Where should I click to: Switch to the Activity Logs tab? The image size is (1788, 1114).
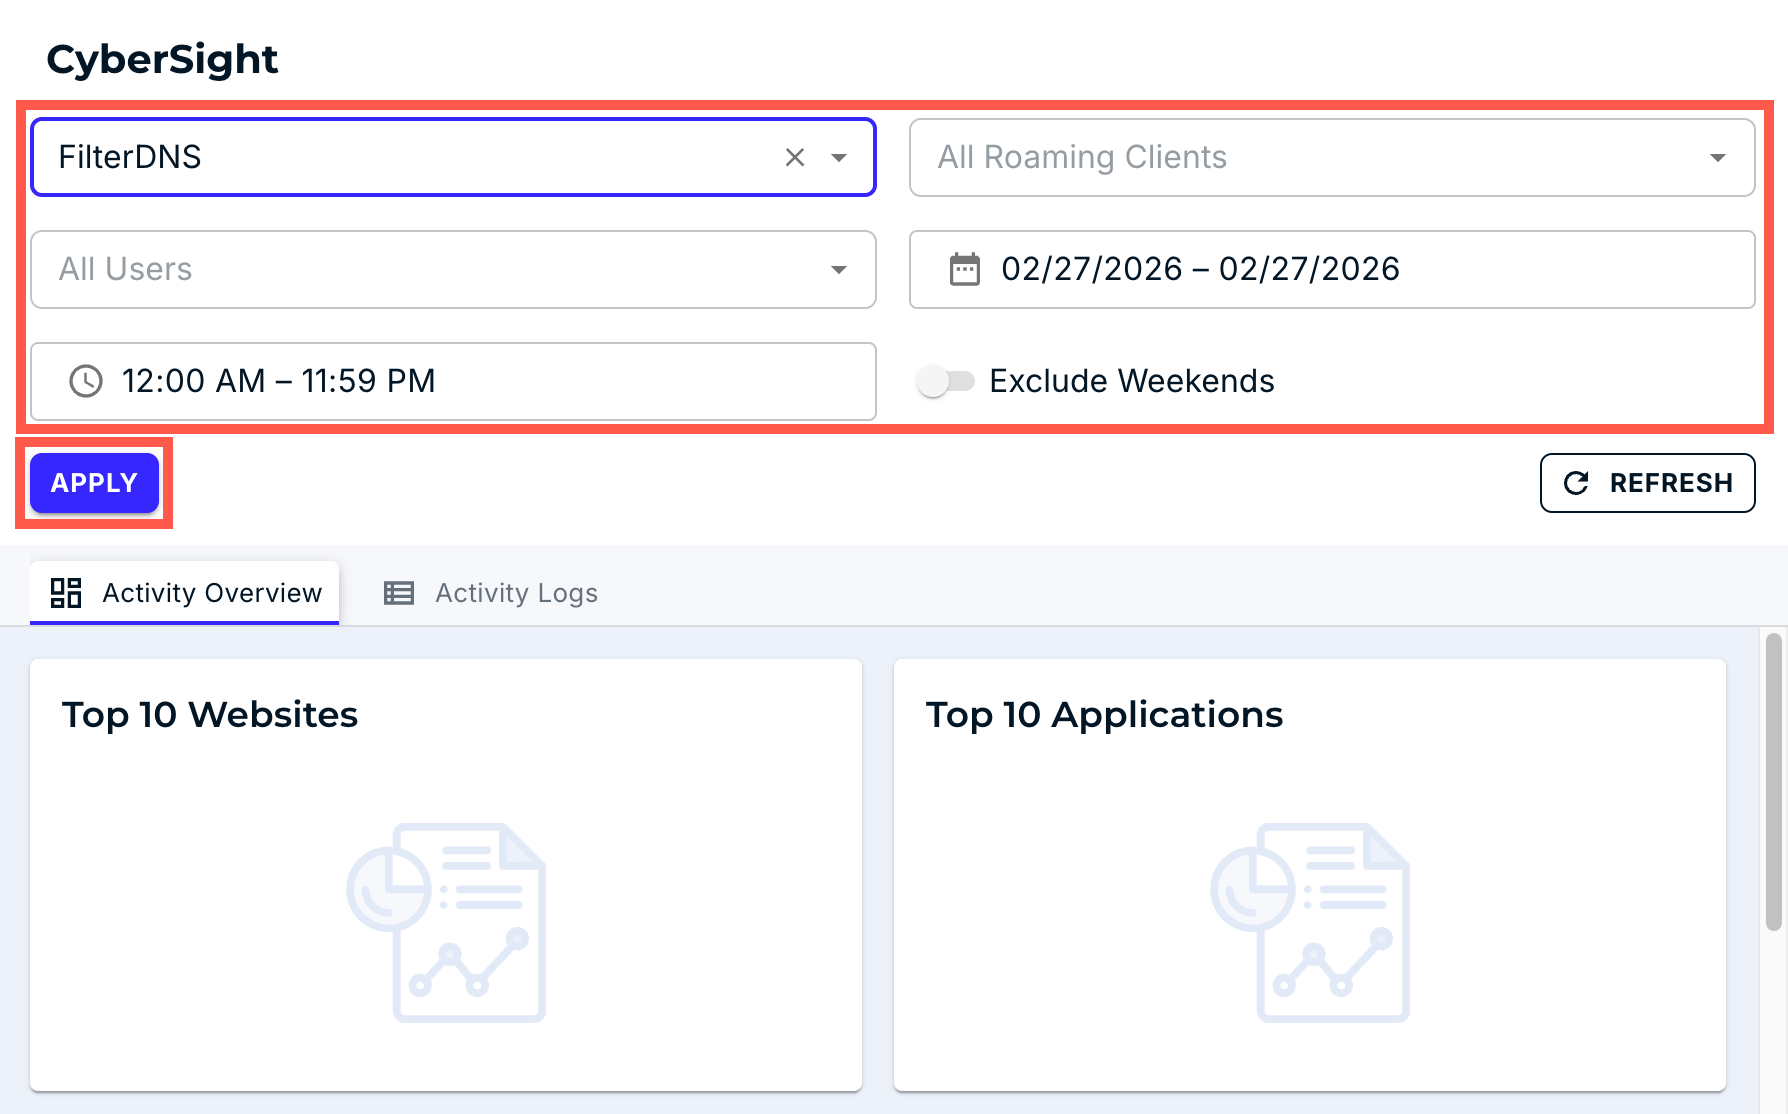coord(516,593)
